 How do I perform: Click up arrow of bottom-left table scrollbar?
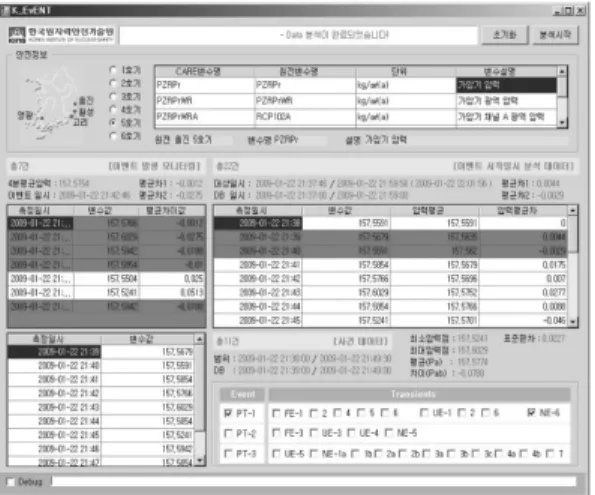pos(200,339)
